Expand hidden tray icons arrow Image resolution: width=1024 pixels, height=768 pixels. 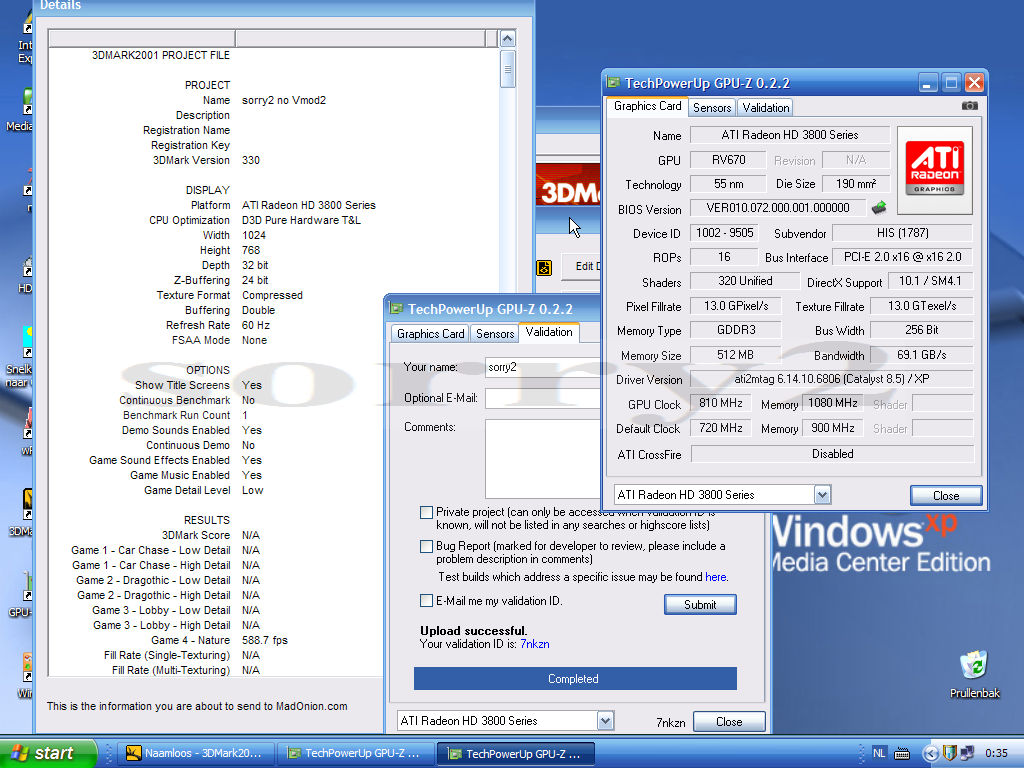pyautogui.click(x=930, y=753)
